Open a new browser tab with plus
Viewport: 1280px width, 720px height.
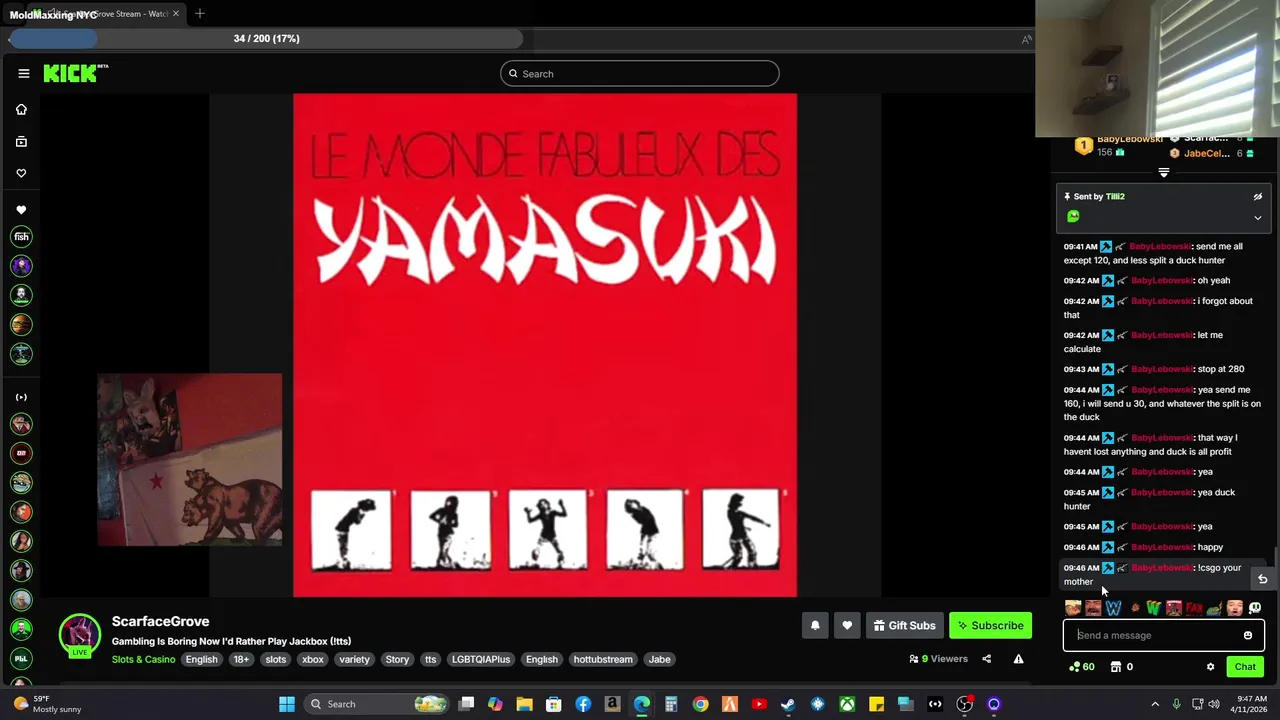point(200,14)
